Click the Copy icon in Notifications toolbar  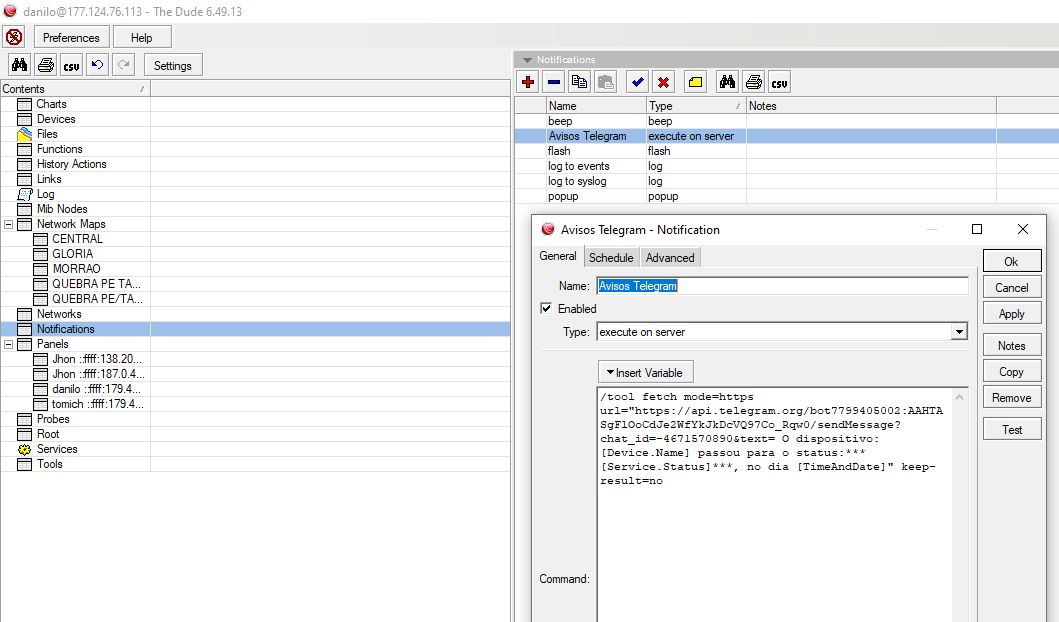coord(579,82)
